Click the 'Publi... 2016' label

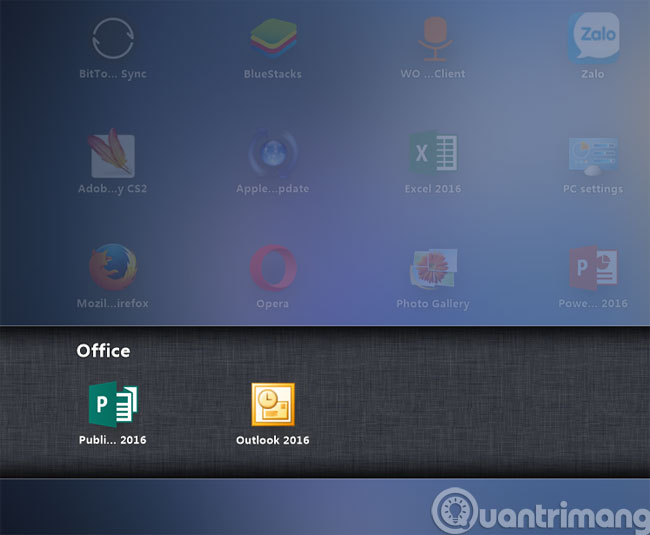112,440
